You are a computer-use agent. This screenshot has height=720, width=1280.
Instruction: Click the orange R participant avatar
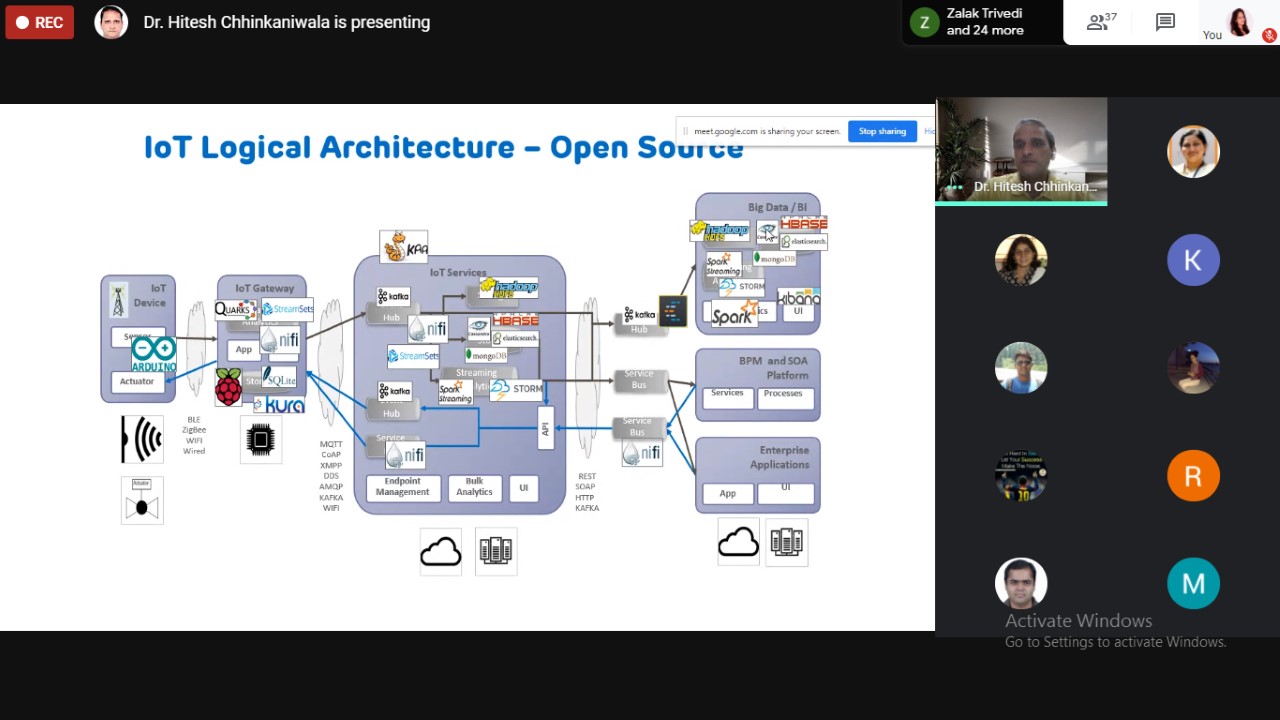click(x=1193, y=476)
